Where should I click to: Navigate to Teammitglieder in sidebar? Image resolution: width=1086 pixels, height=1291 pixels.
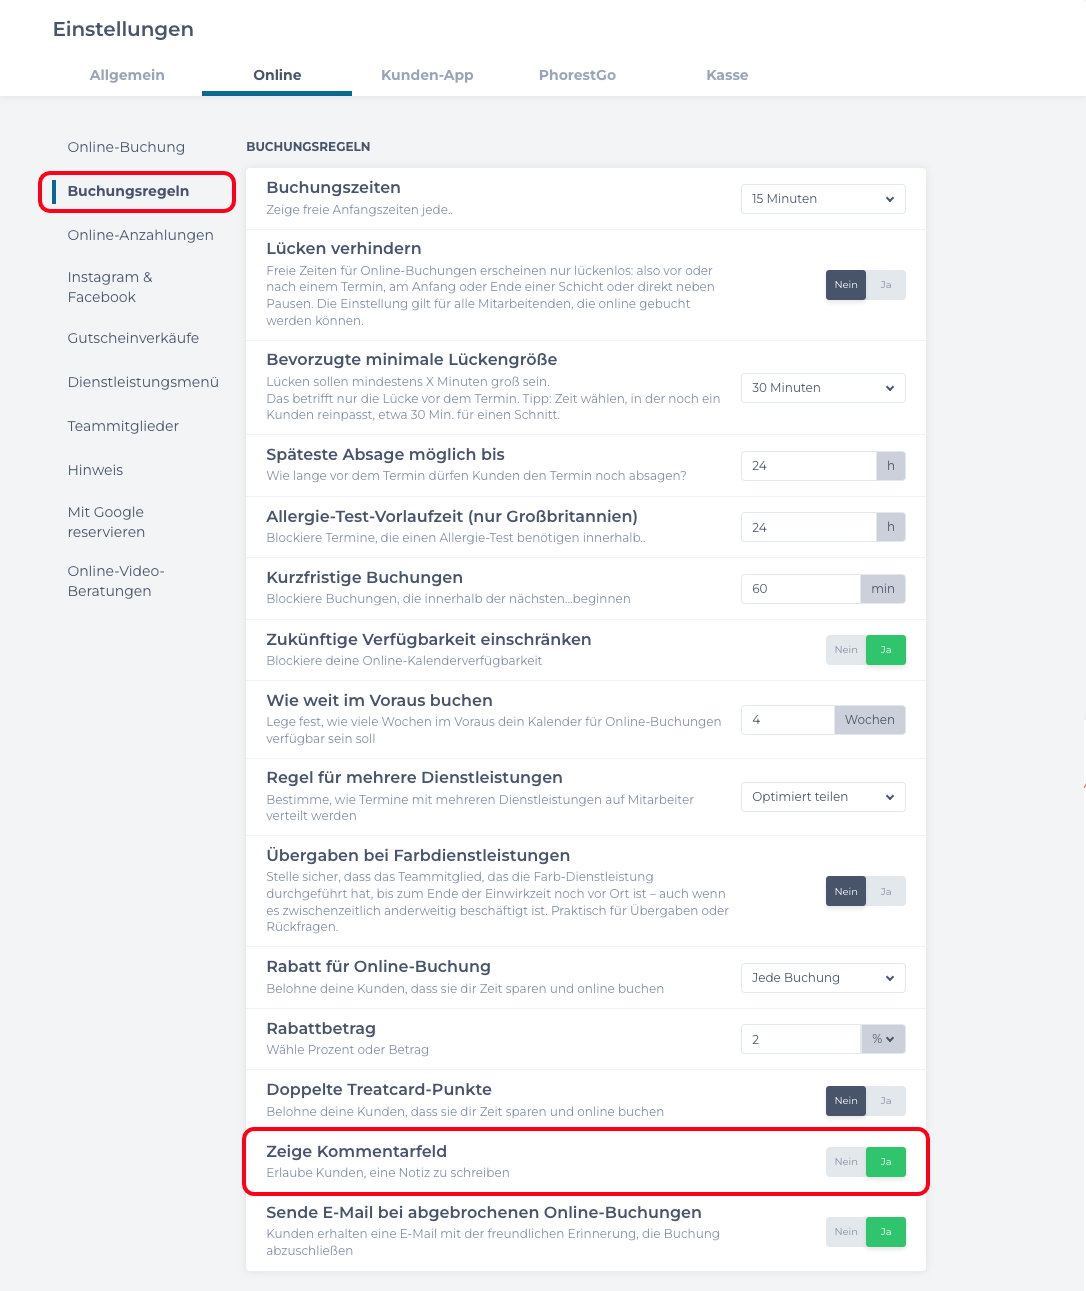tap(123, 426)
